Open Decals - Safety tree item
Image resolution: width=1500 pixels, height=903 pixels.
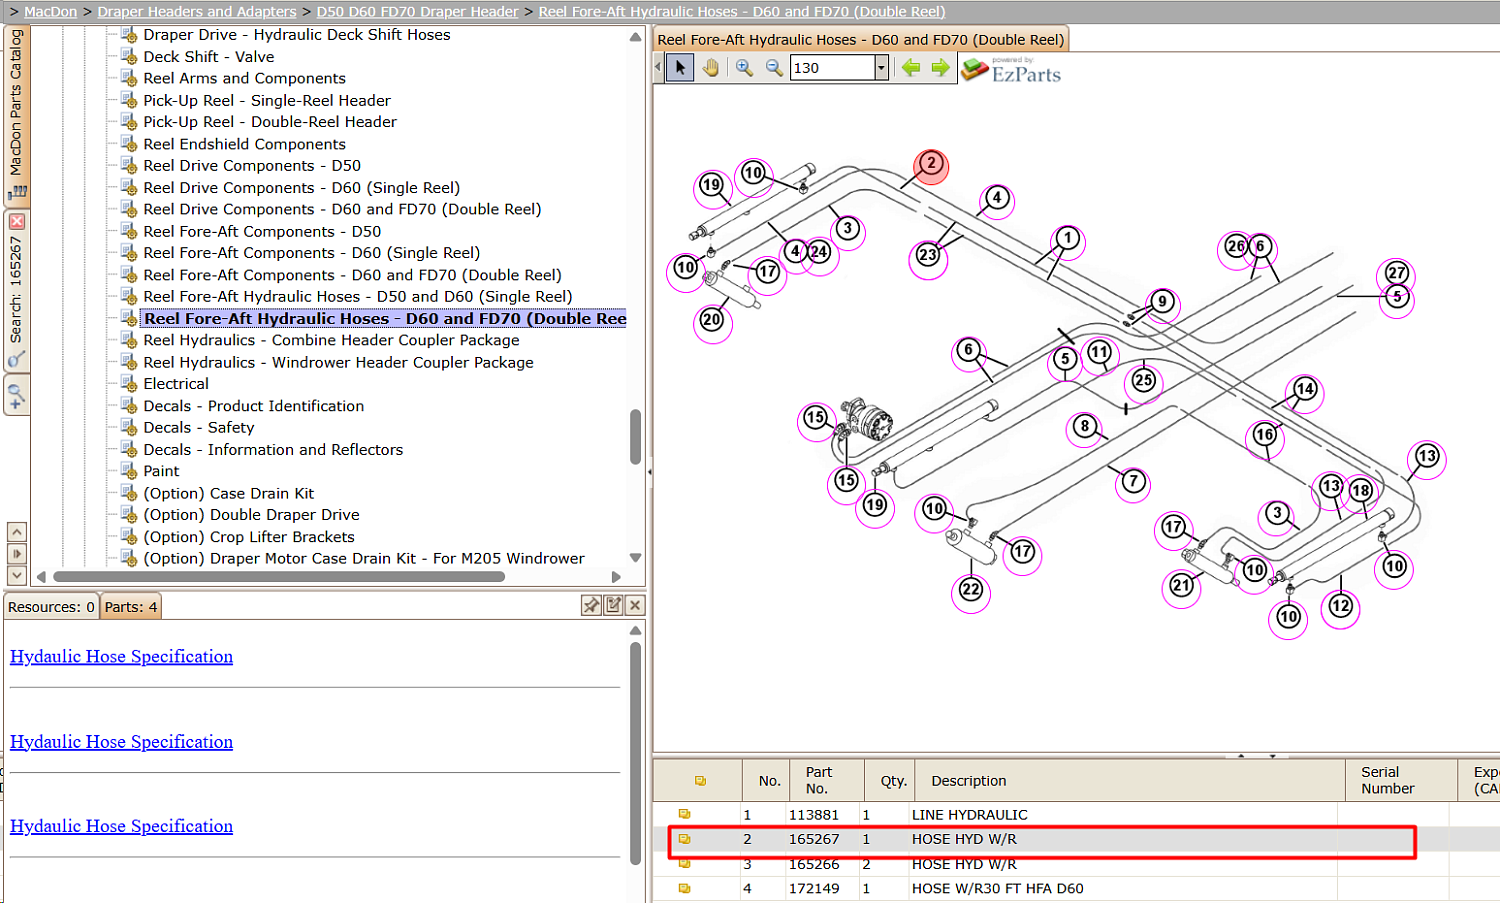pos(199,427)
